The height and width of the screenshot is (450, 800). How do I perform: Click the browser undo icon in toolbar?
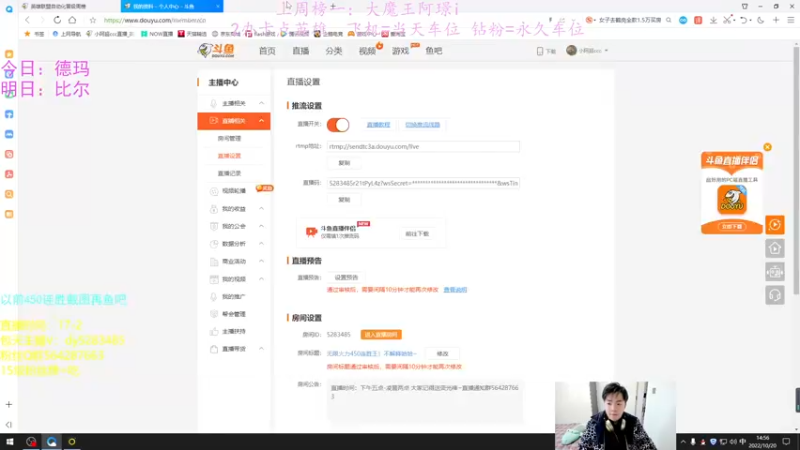coord(744,20)
